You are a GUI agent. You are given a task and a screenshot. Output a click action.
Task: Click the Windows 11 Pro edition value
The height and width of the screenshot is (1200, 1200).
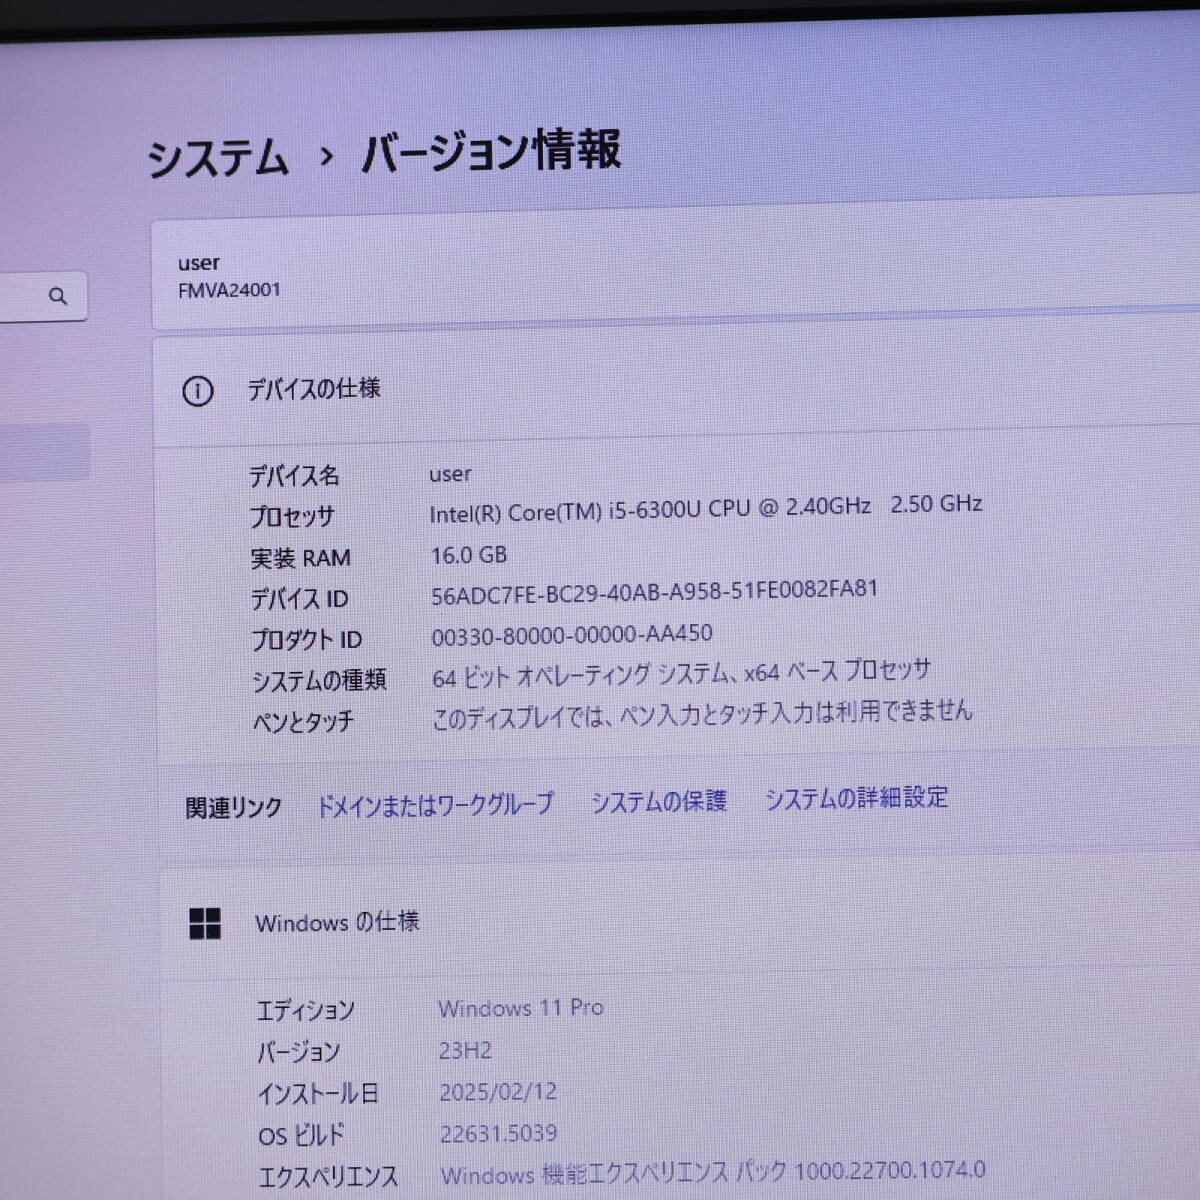(x=521, y=1008)
